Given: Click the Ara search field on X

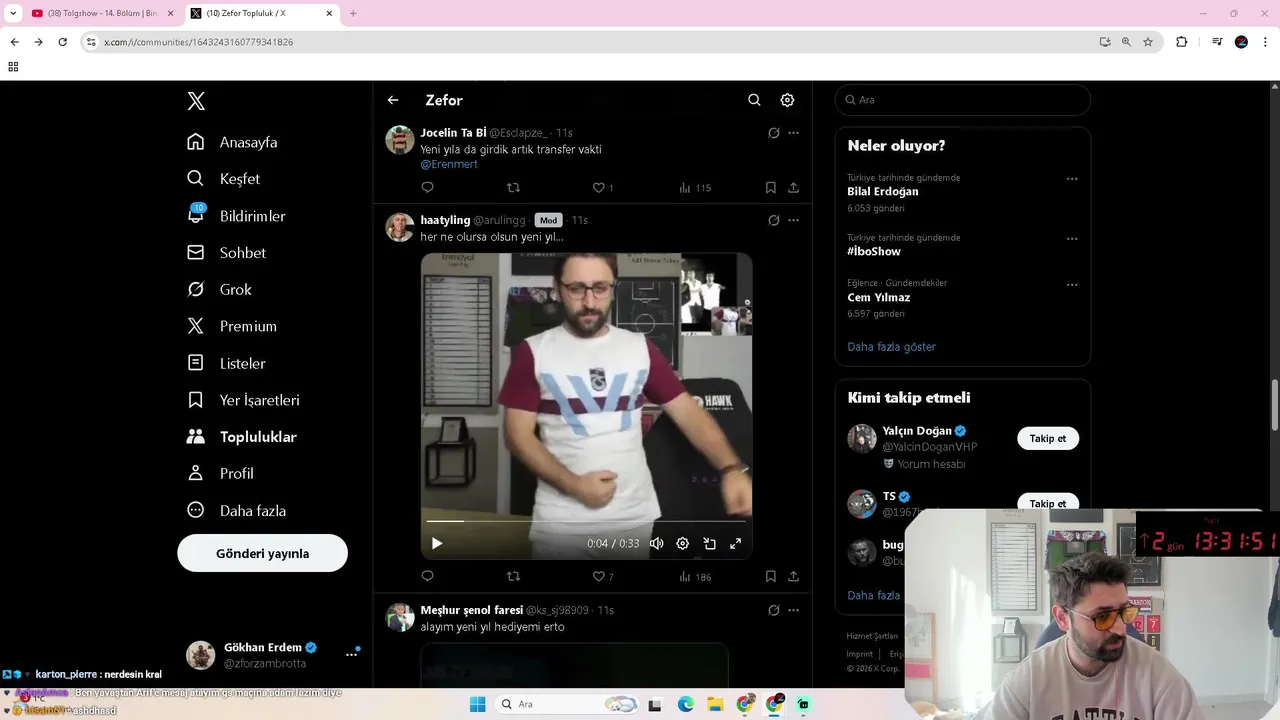Looking at the screenshot, I should click(962, 100).
